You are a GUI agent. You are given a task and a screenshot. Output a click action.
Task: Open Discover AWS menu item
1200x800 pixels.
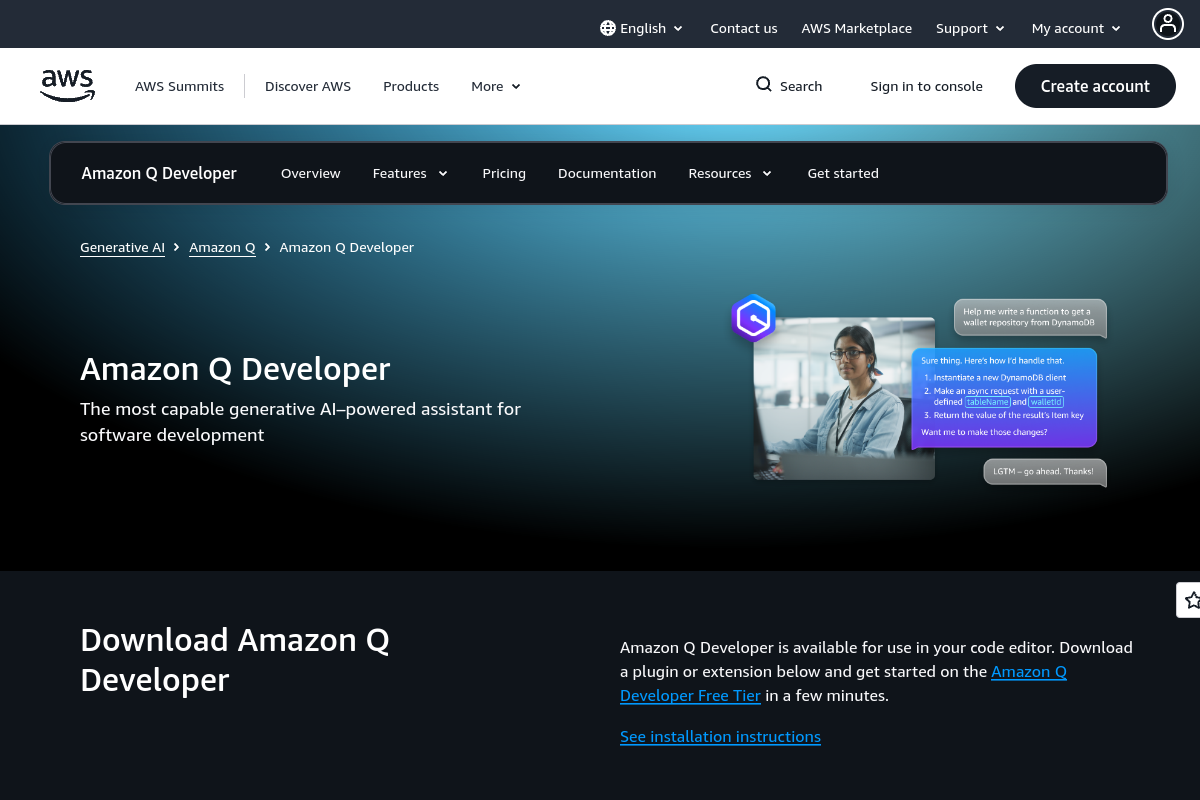click(x=308, y=86)
